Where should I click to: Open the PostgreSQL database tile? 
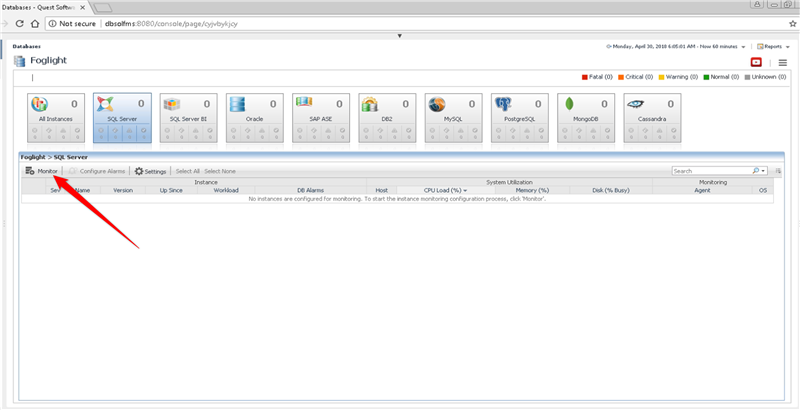click(x=520, y=118)
